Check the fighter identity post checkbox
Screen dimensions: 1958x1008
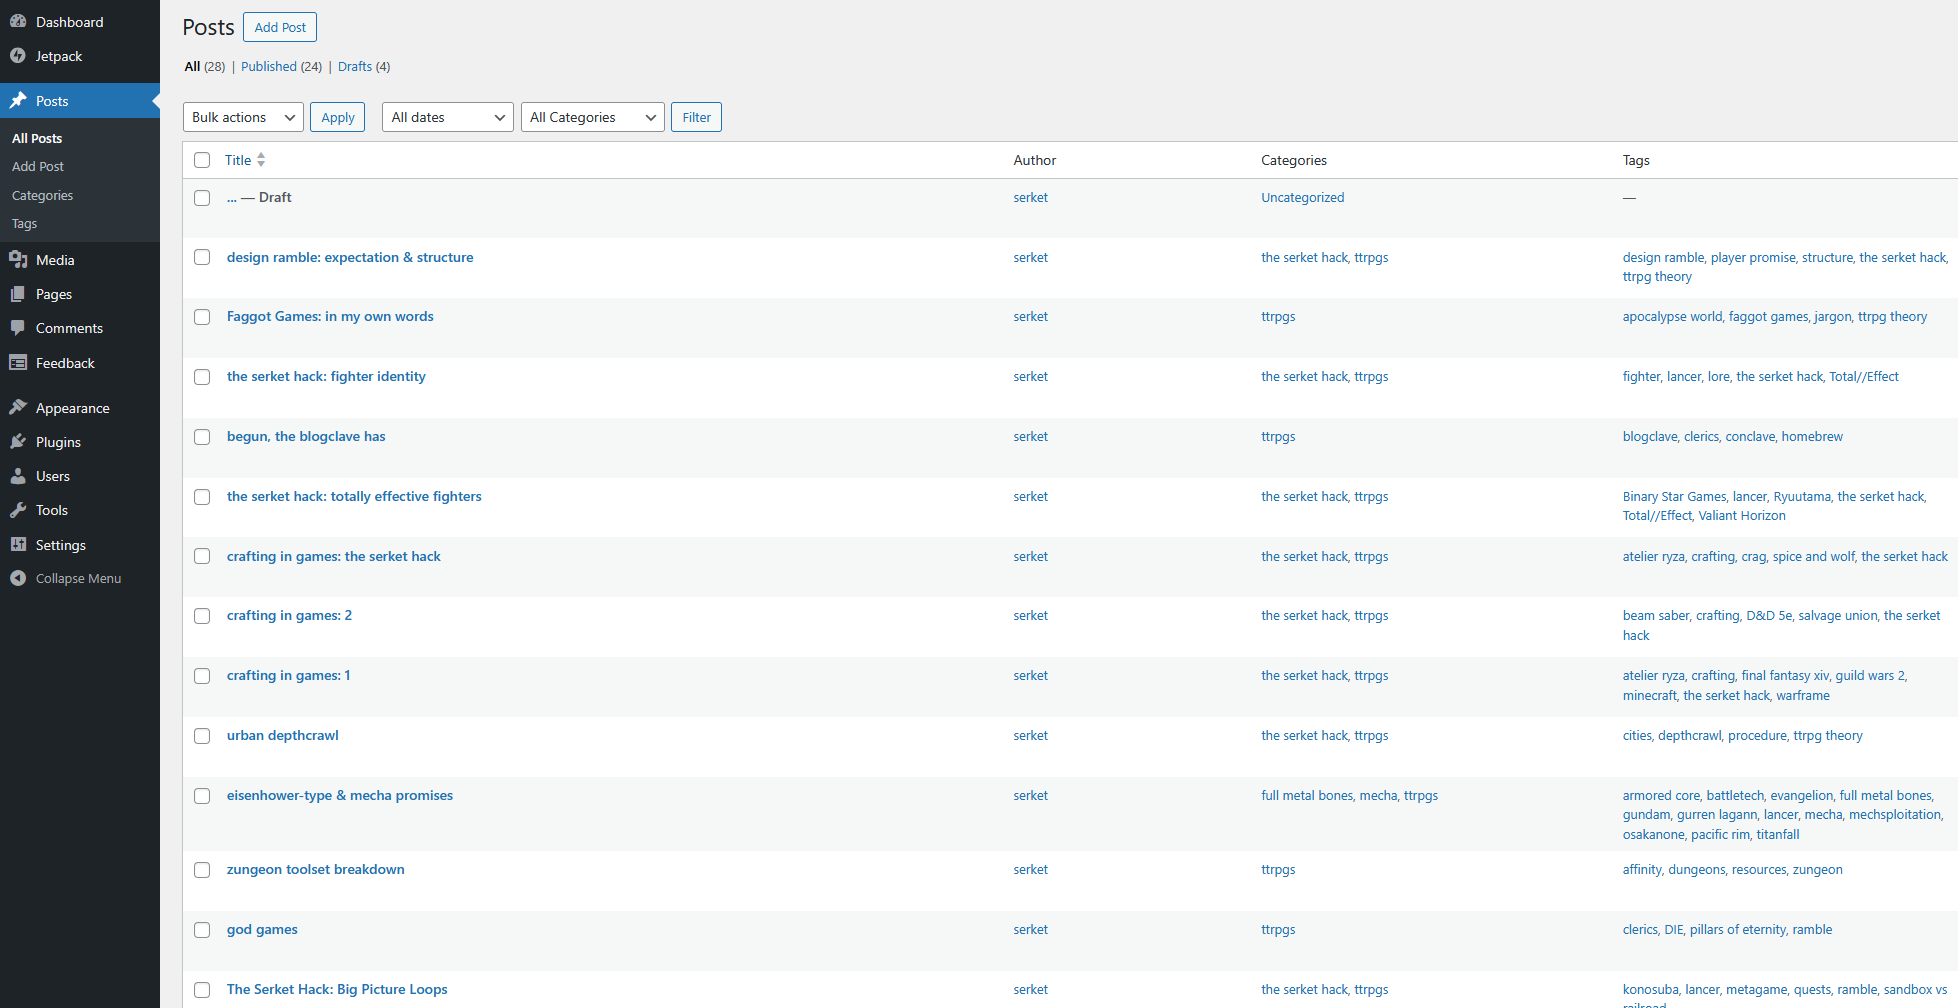(202, 377)
